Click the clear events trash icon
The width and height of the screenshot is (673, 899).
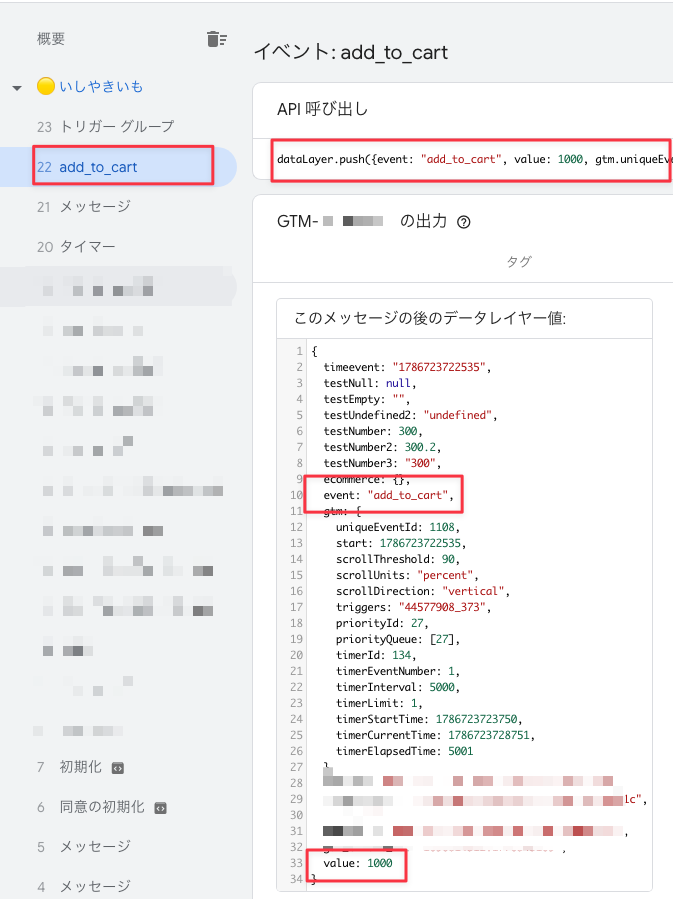pyautogui.click(x=217, y=39)
